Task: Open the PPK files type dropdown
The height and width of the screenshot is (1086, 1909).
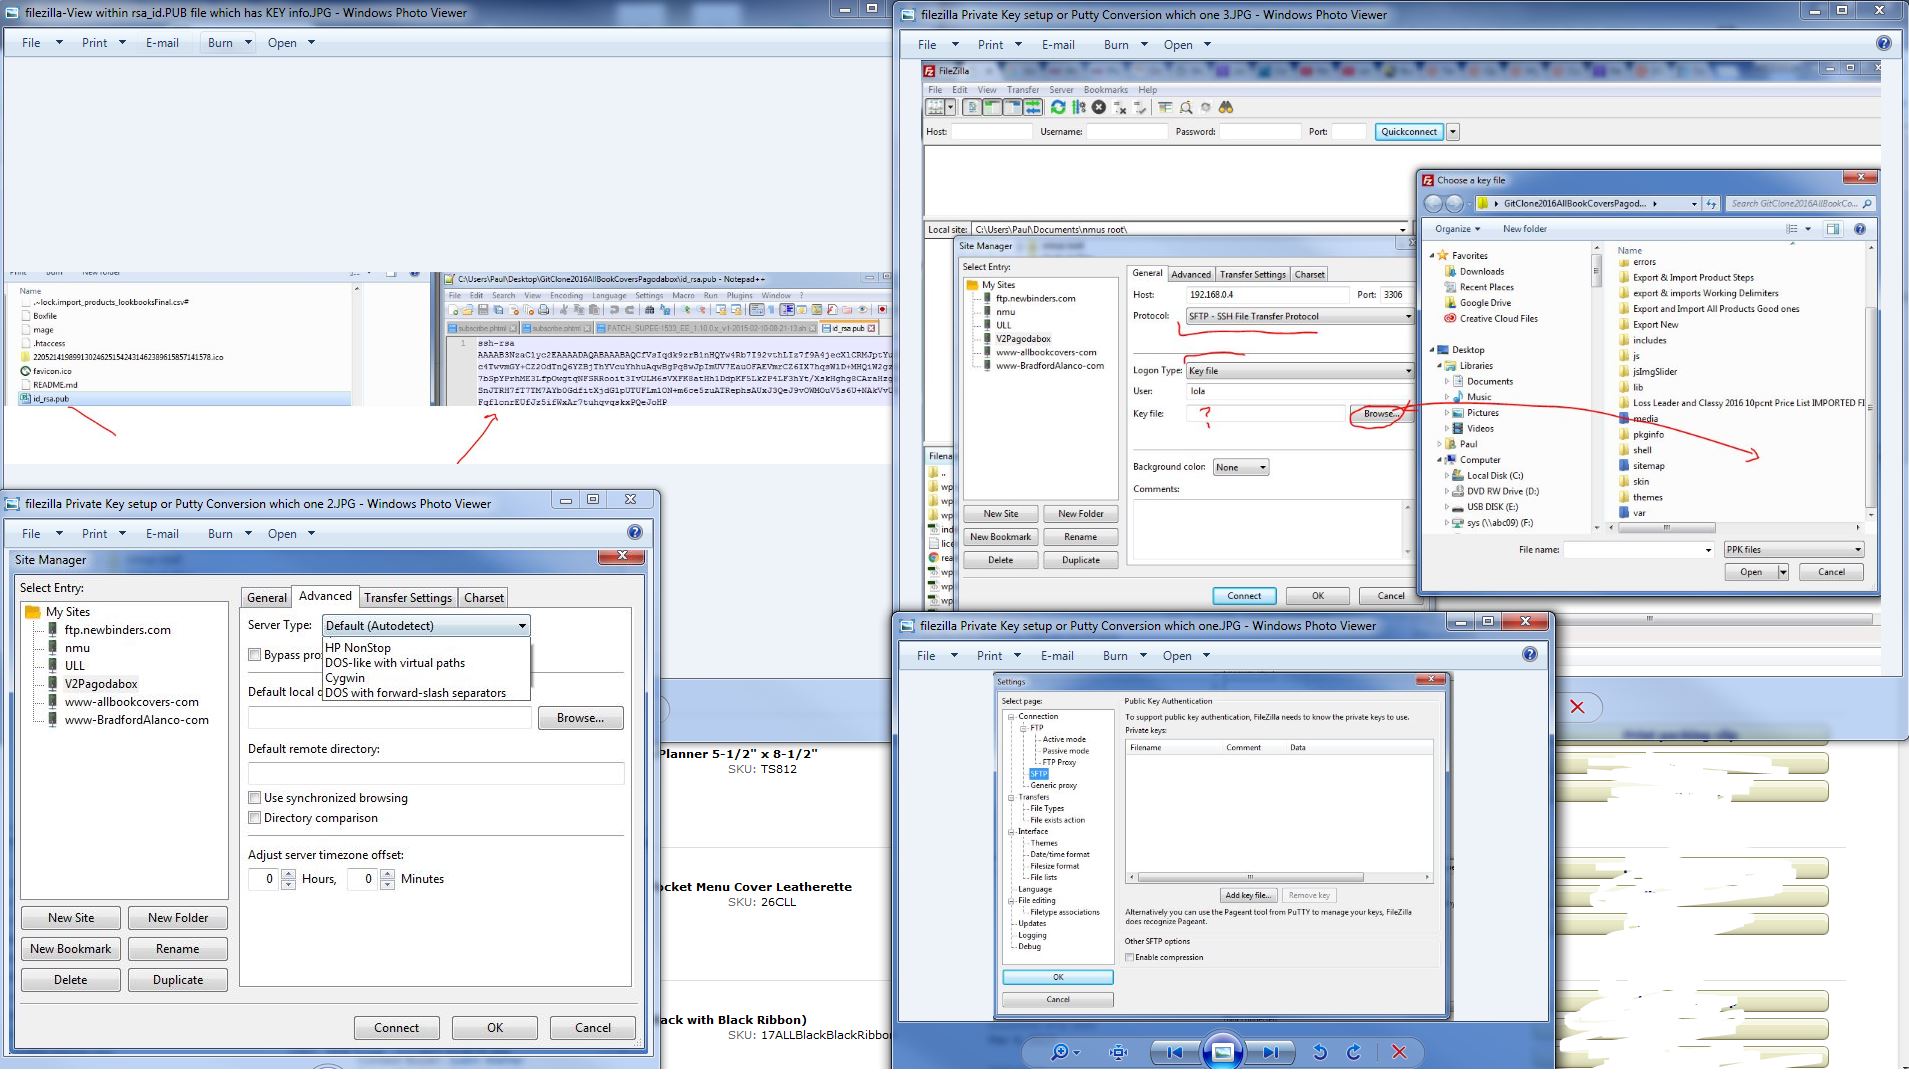Action: tap(1794, 549)
